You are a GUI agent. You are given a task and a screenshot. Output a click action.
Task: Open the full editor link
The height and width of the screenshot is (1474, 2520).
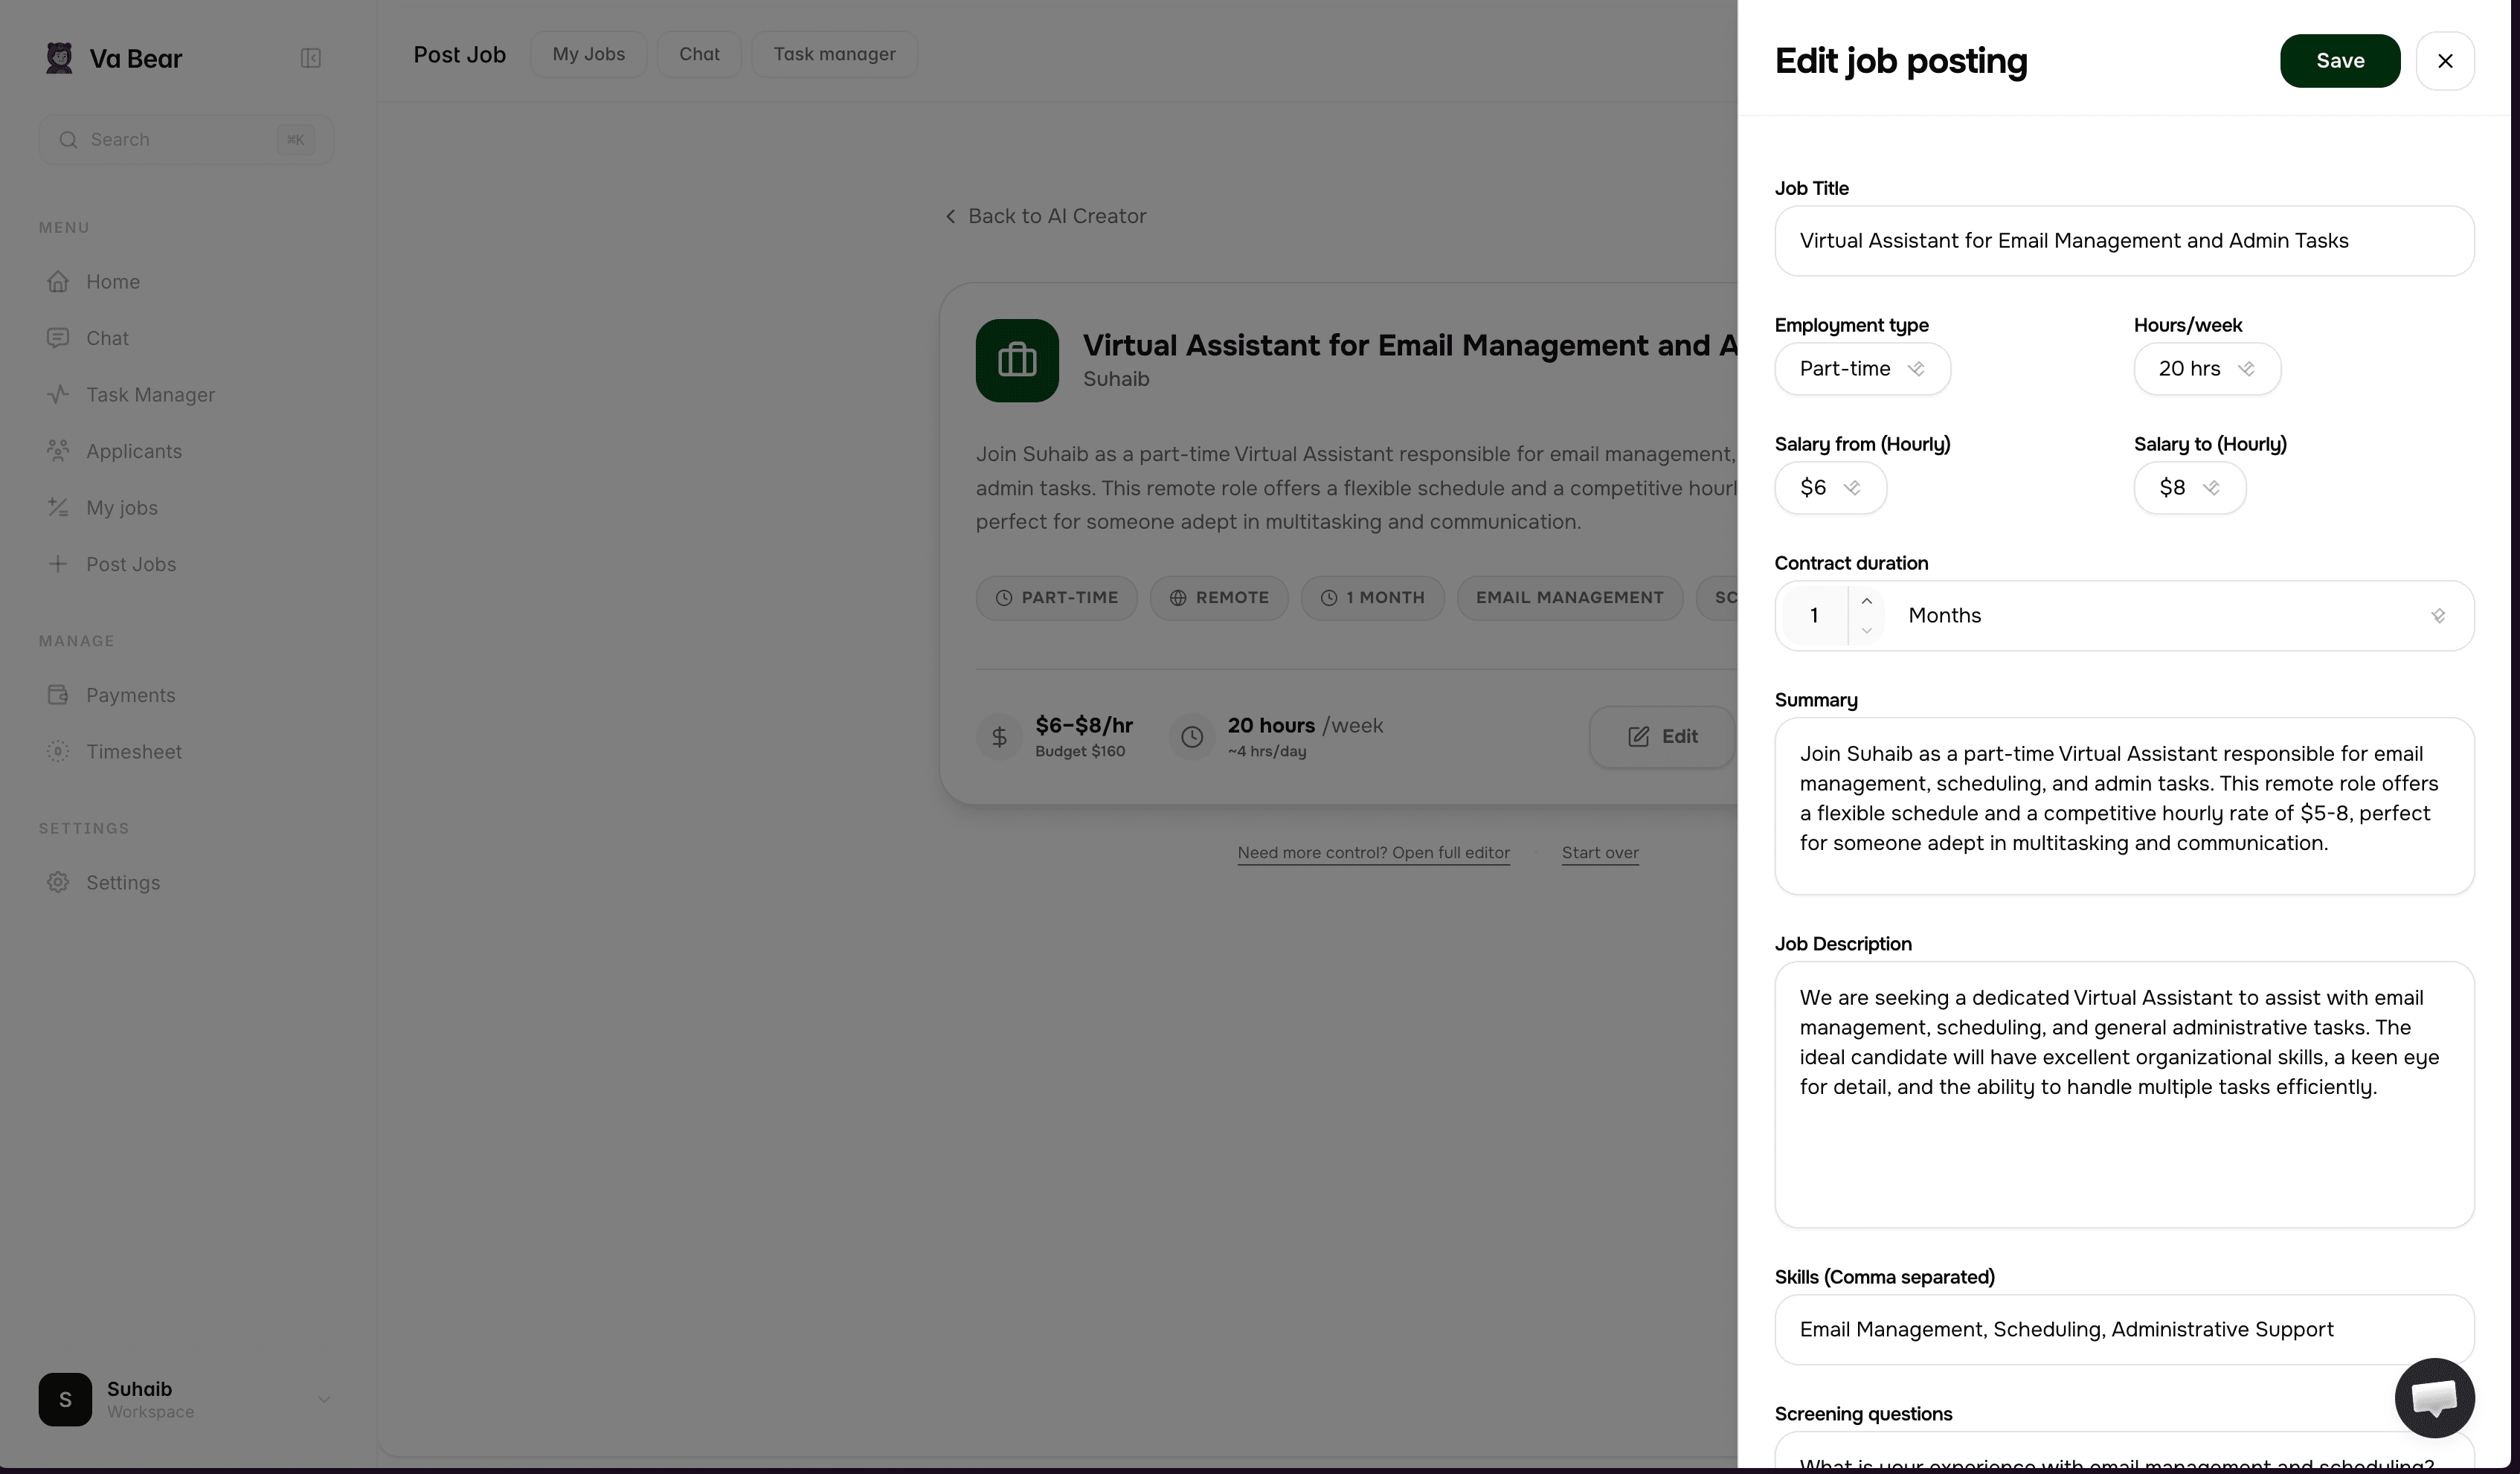(1374, 853)
